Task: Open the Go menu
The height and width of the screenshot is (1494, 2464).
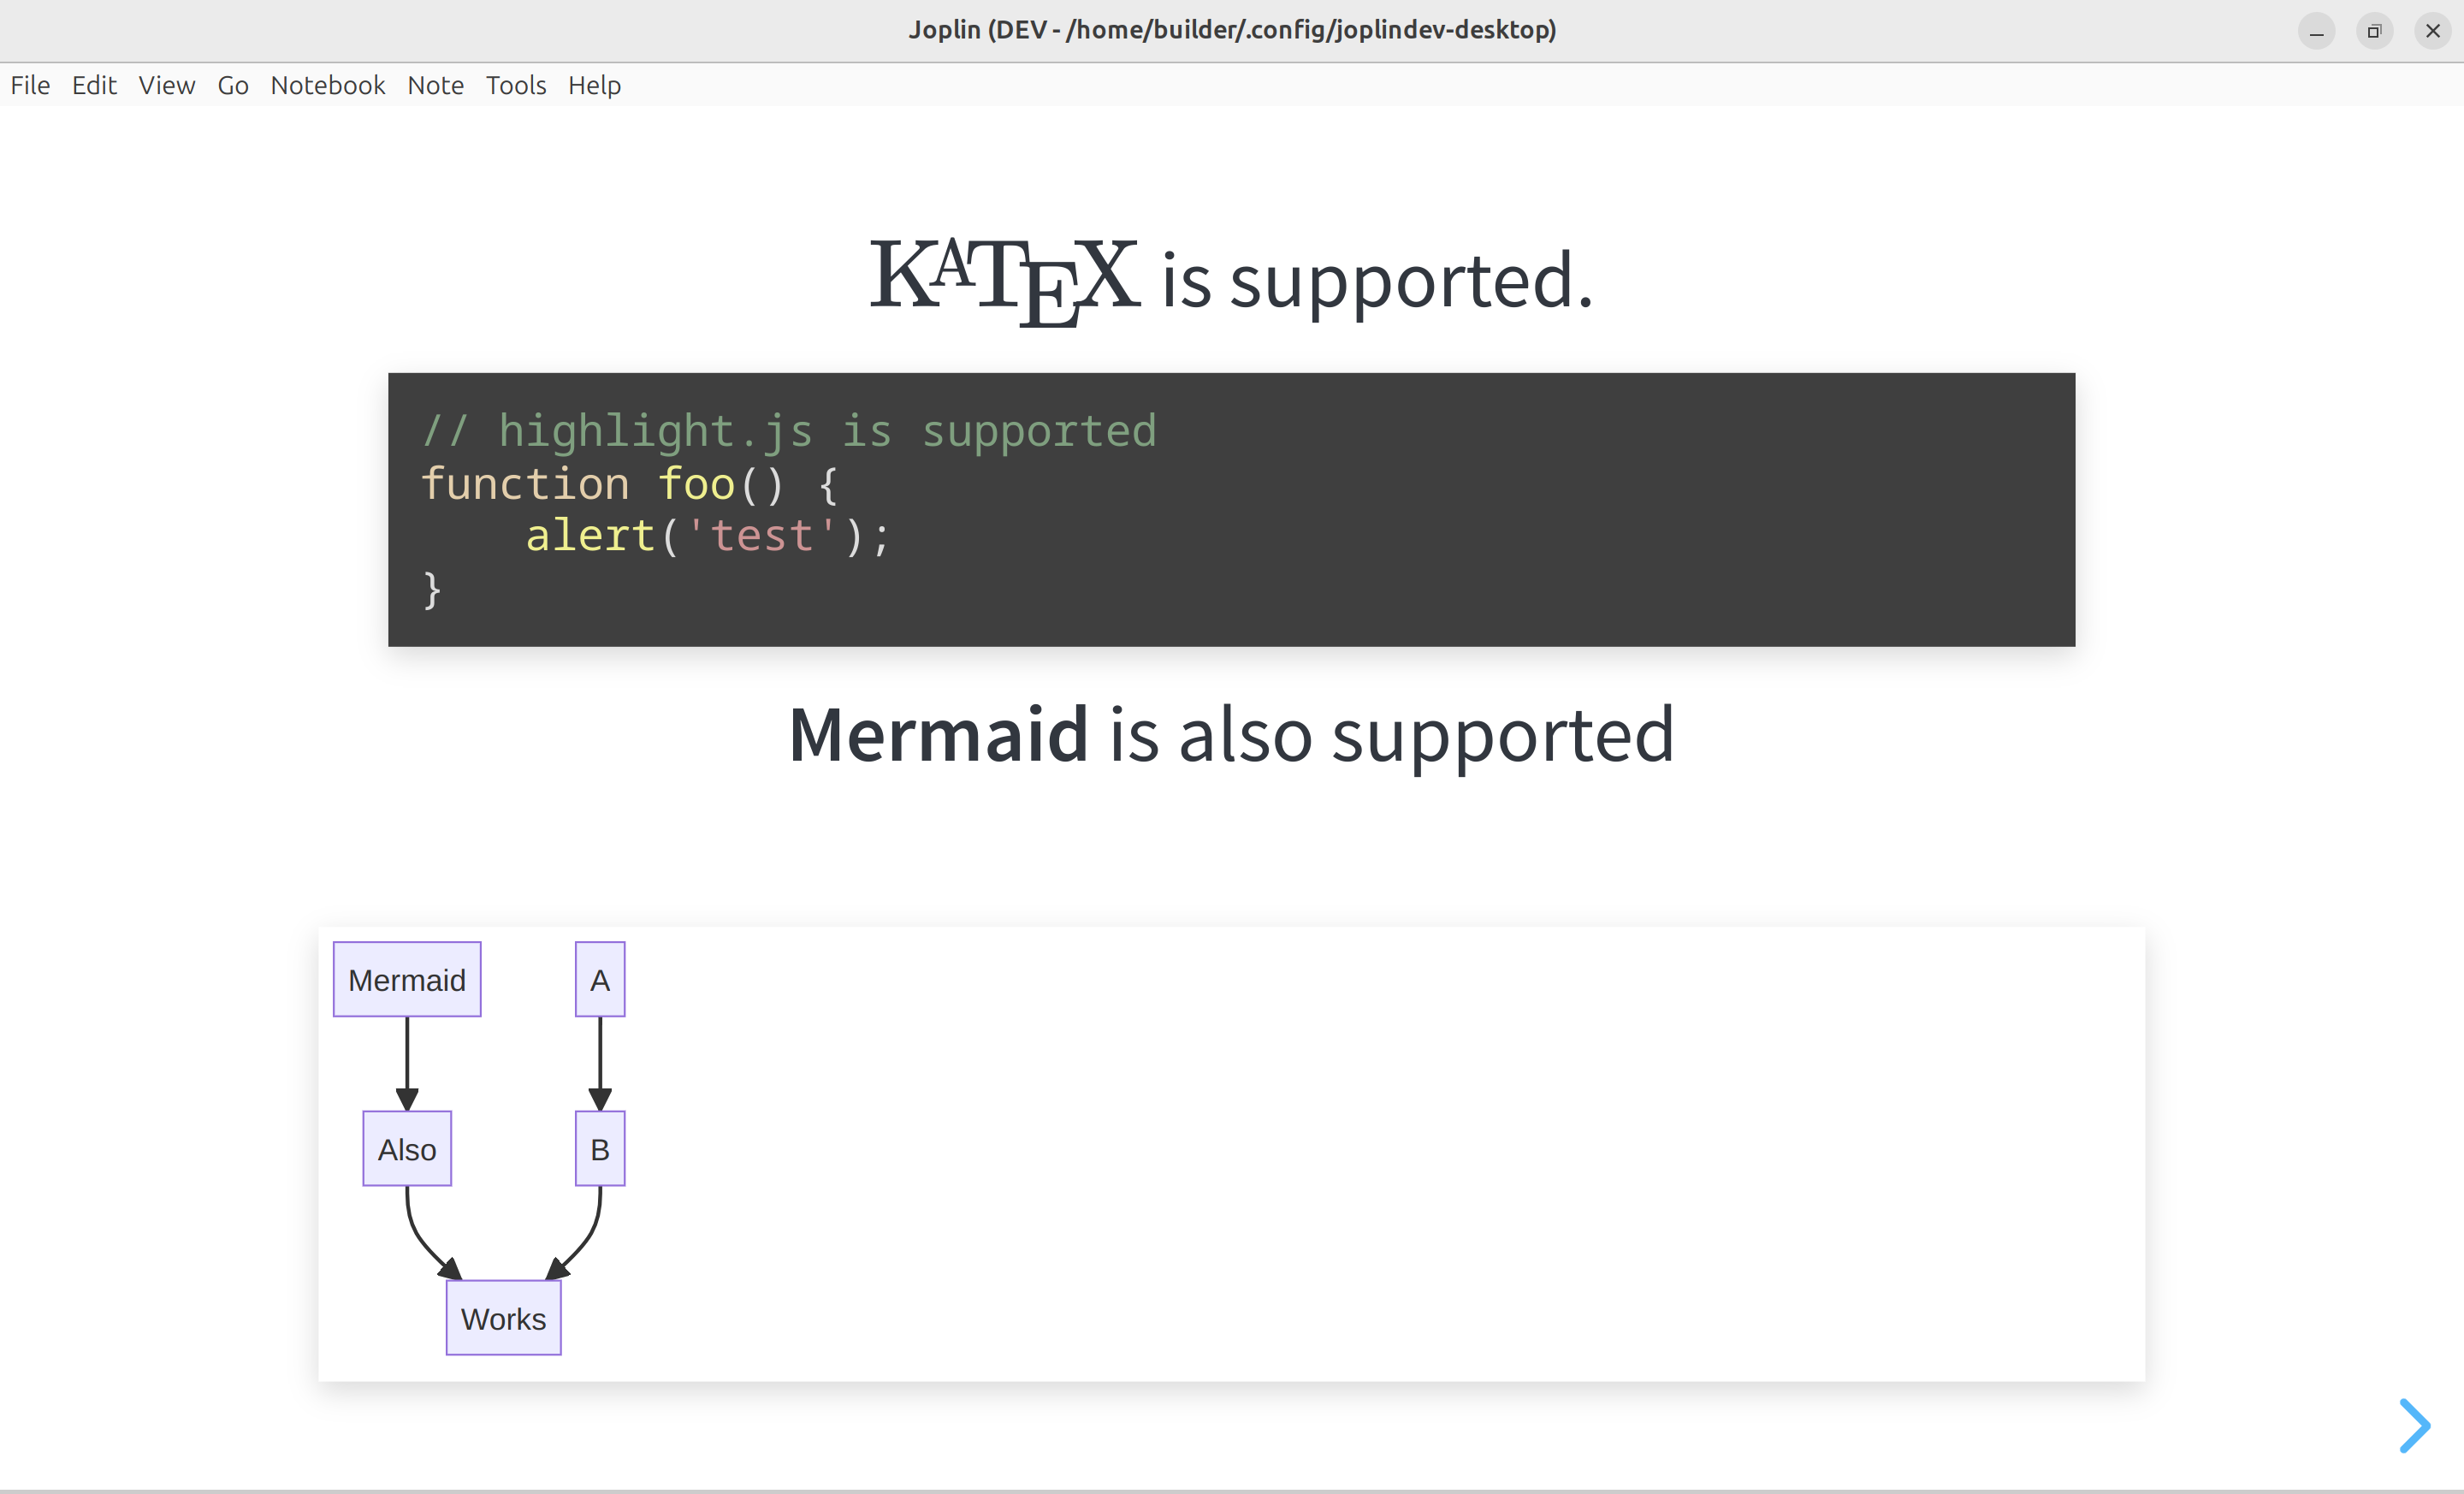Action: click(232, 85)
